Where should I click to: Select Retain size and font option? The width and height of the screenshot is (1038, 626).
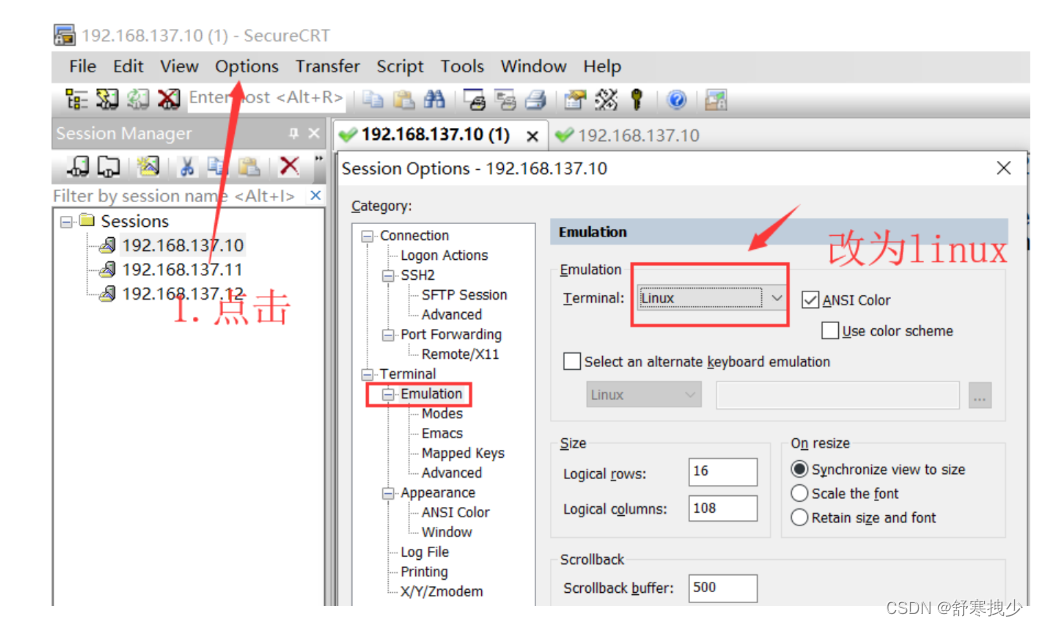click(799, 517)
